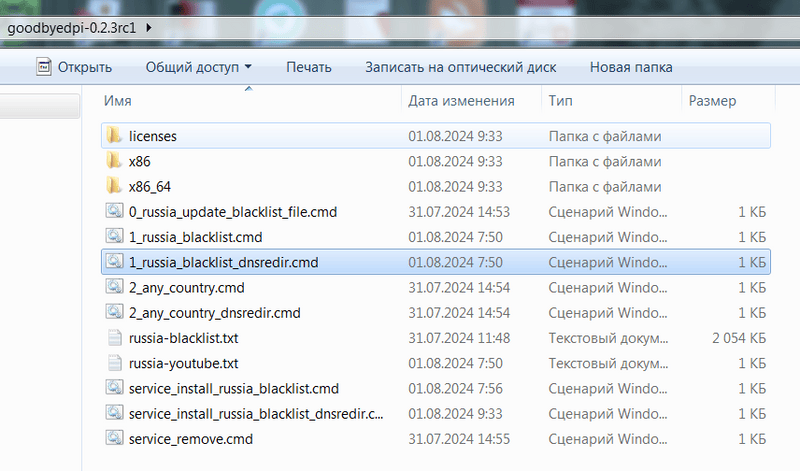Expand the goodbyedpi-0.2.3rc1 breadcrumb arrow

coord(148,28)
